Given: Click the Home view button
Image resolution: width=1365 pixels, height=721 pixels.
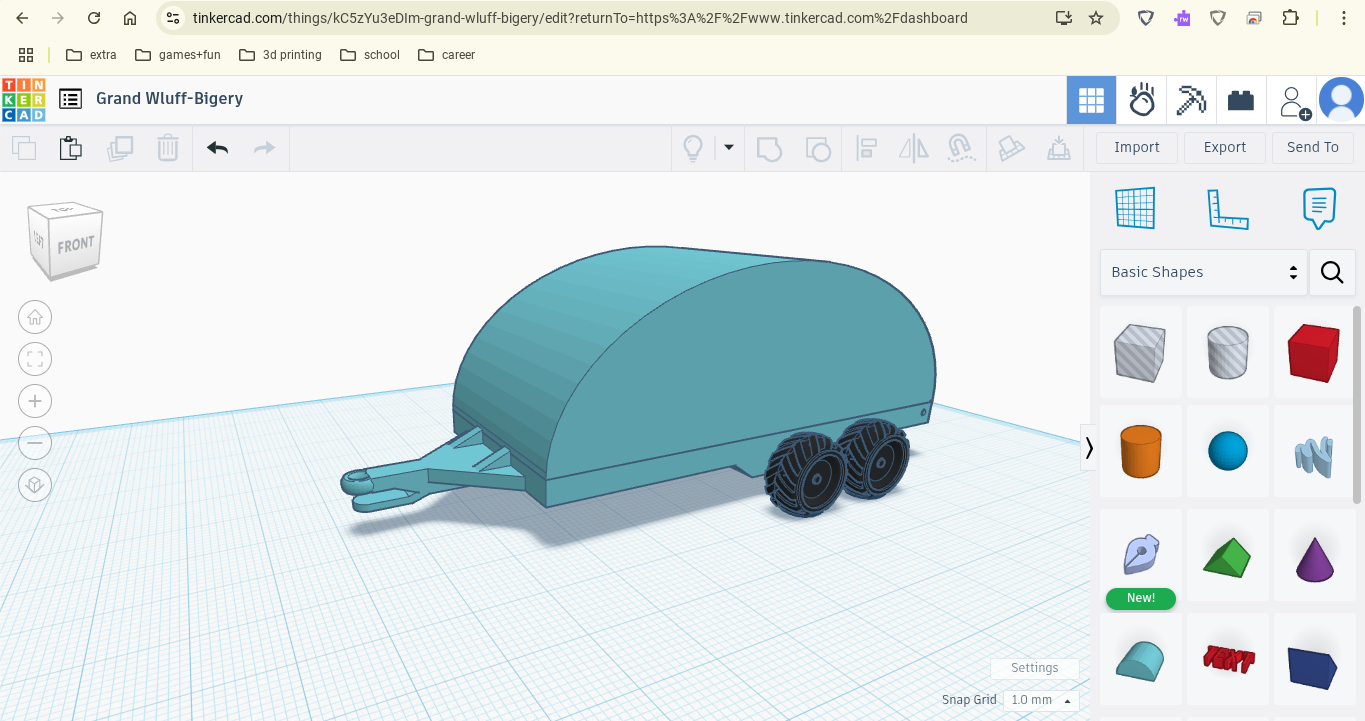Looking at the screenshot, I should [x=35, y=318].
